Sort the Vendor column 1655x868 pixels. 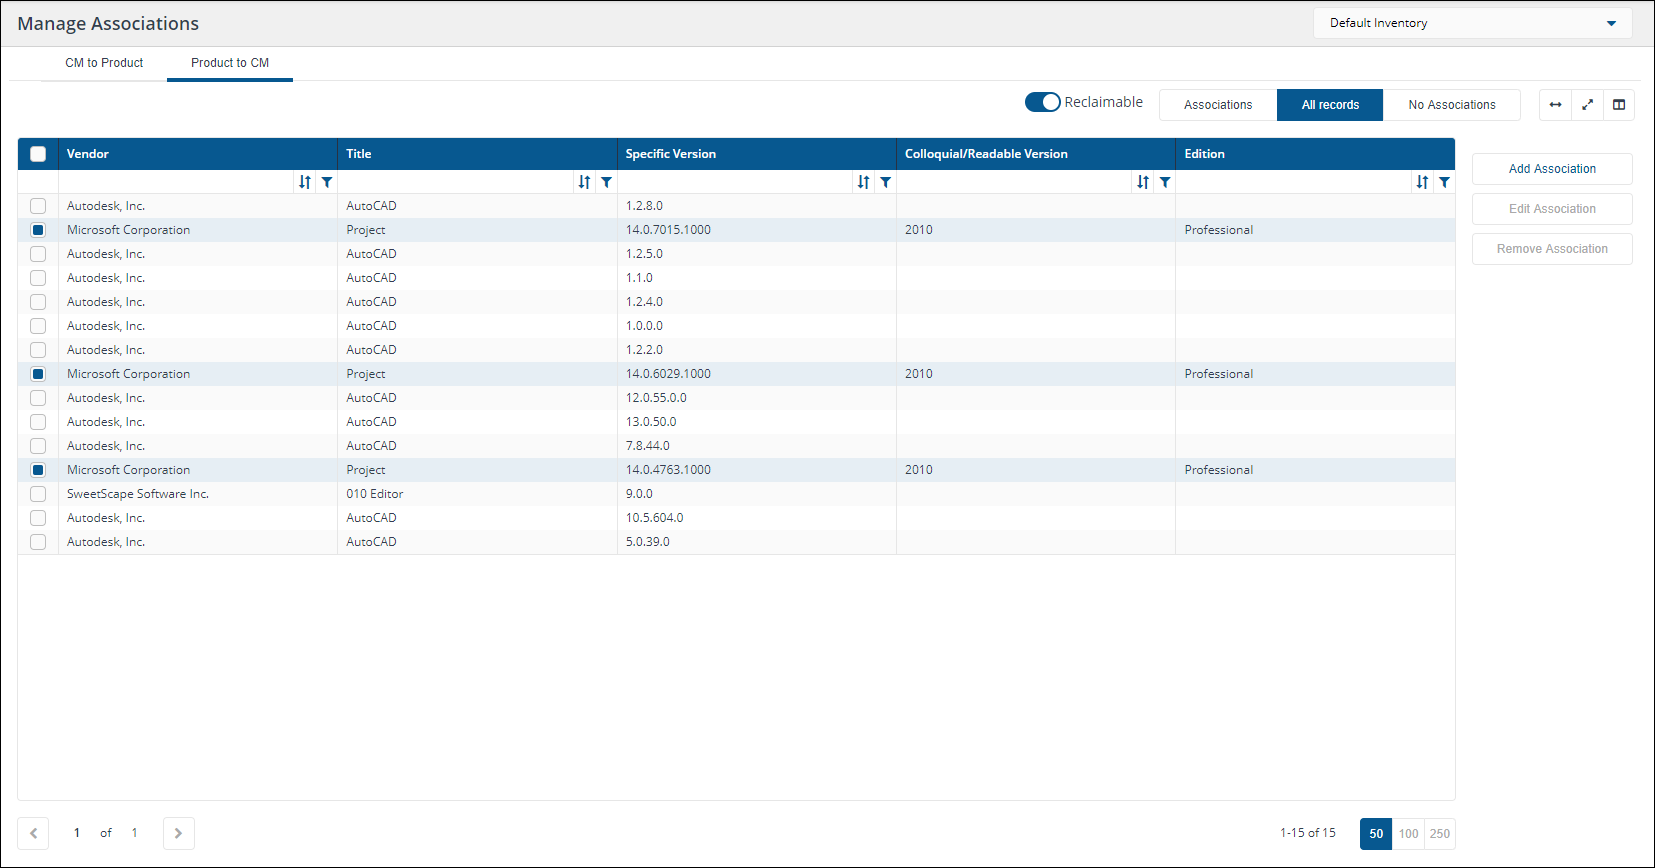[305, 182]
